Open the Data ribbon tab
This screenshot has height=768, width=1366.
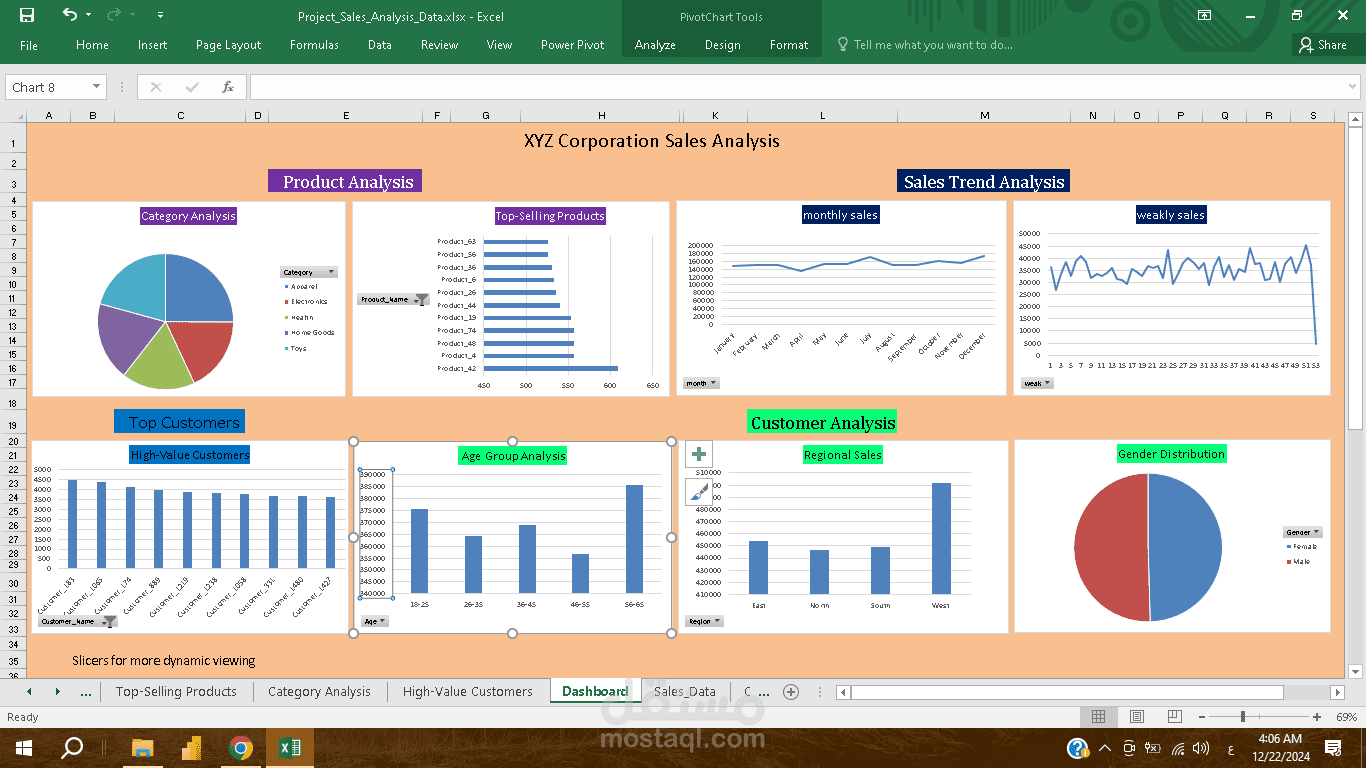coord(380,45)
